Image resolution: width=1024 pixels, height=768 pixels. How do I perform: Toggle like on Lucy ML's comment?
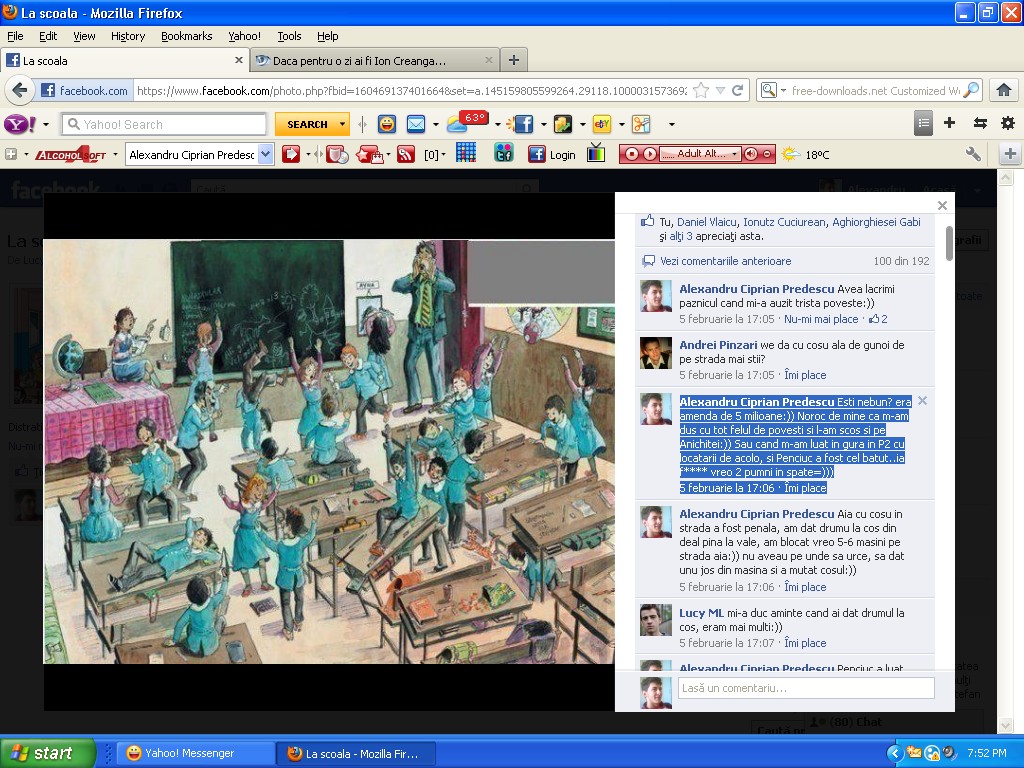805,643
